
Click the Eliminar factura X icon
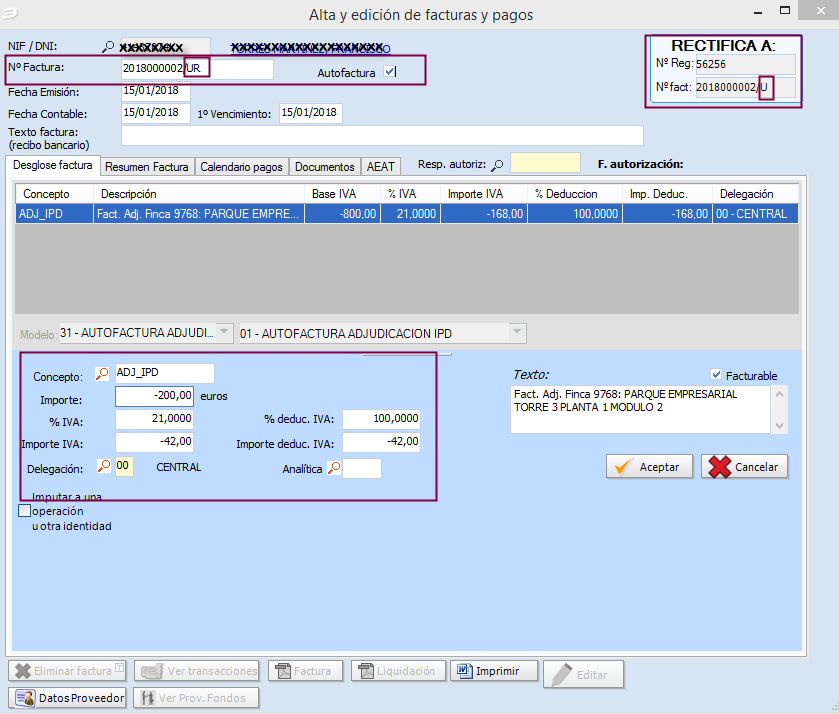tap(22, 671)
